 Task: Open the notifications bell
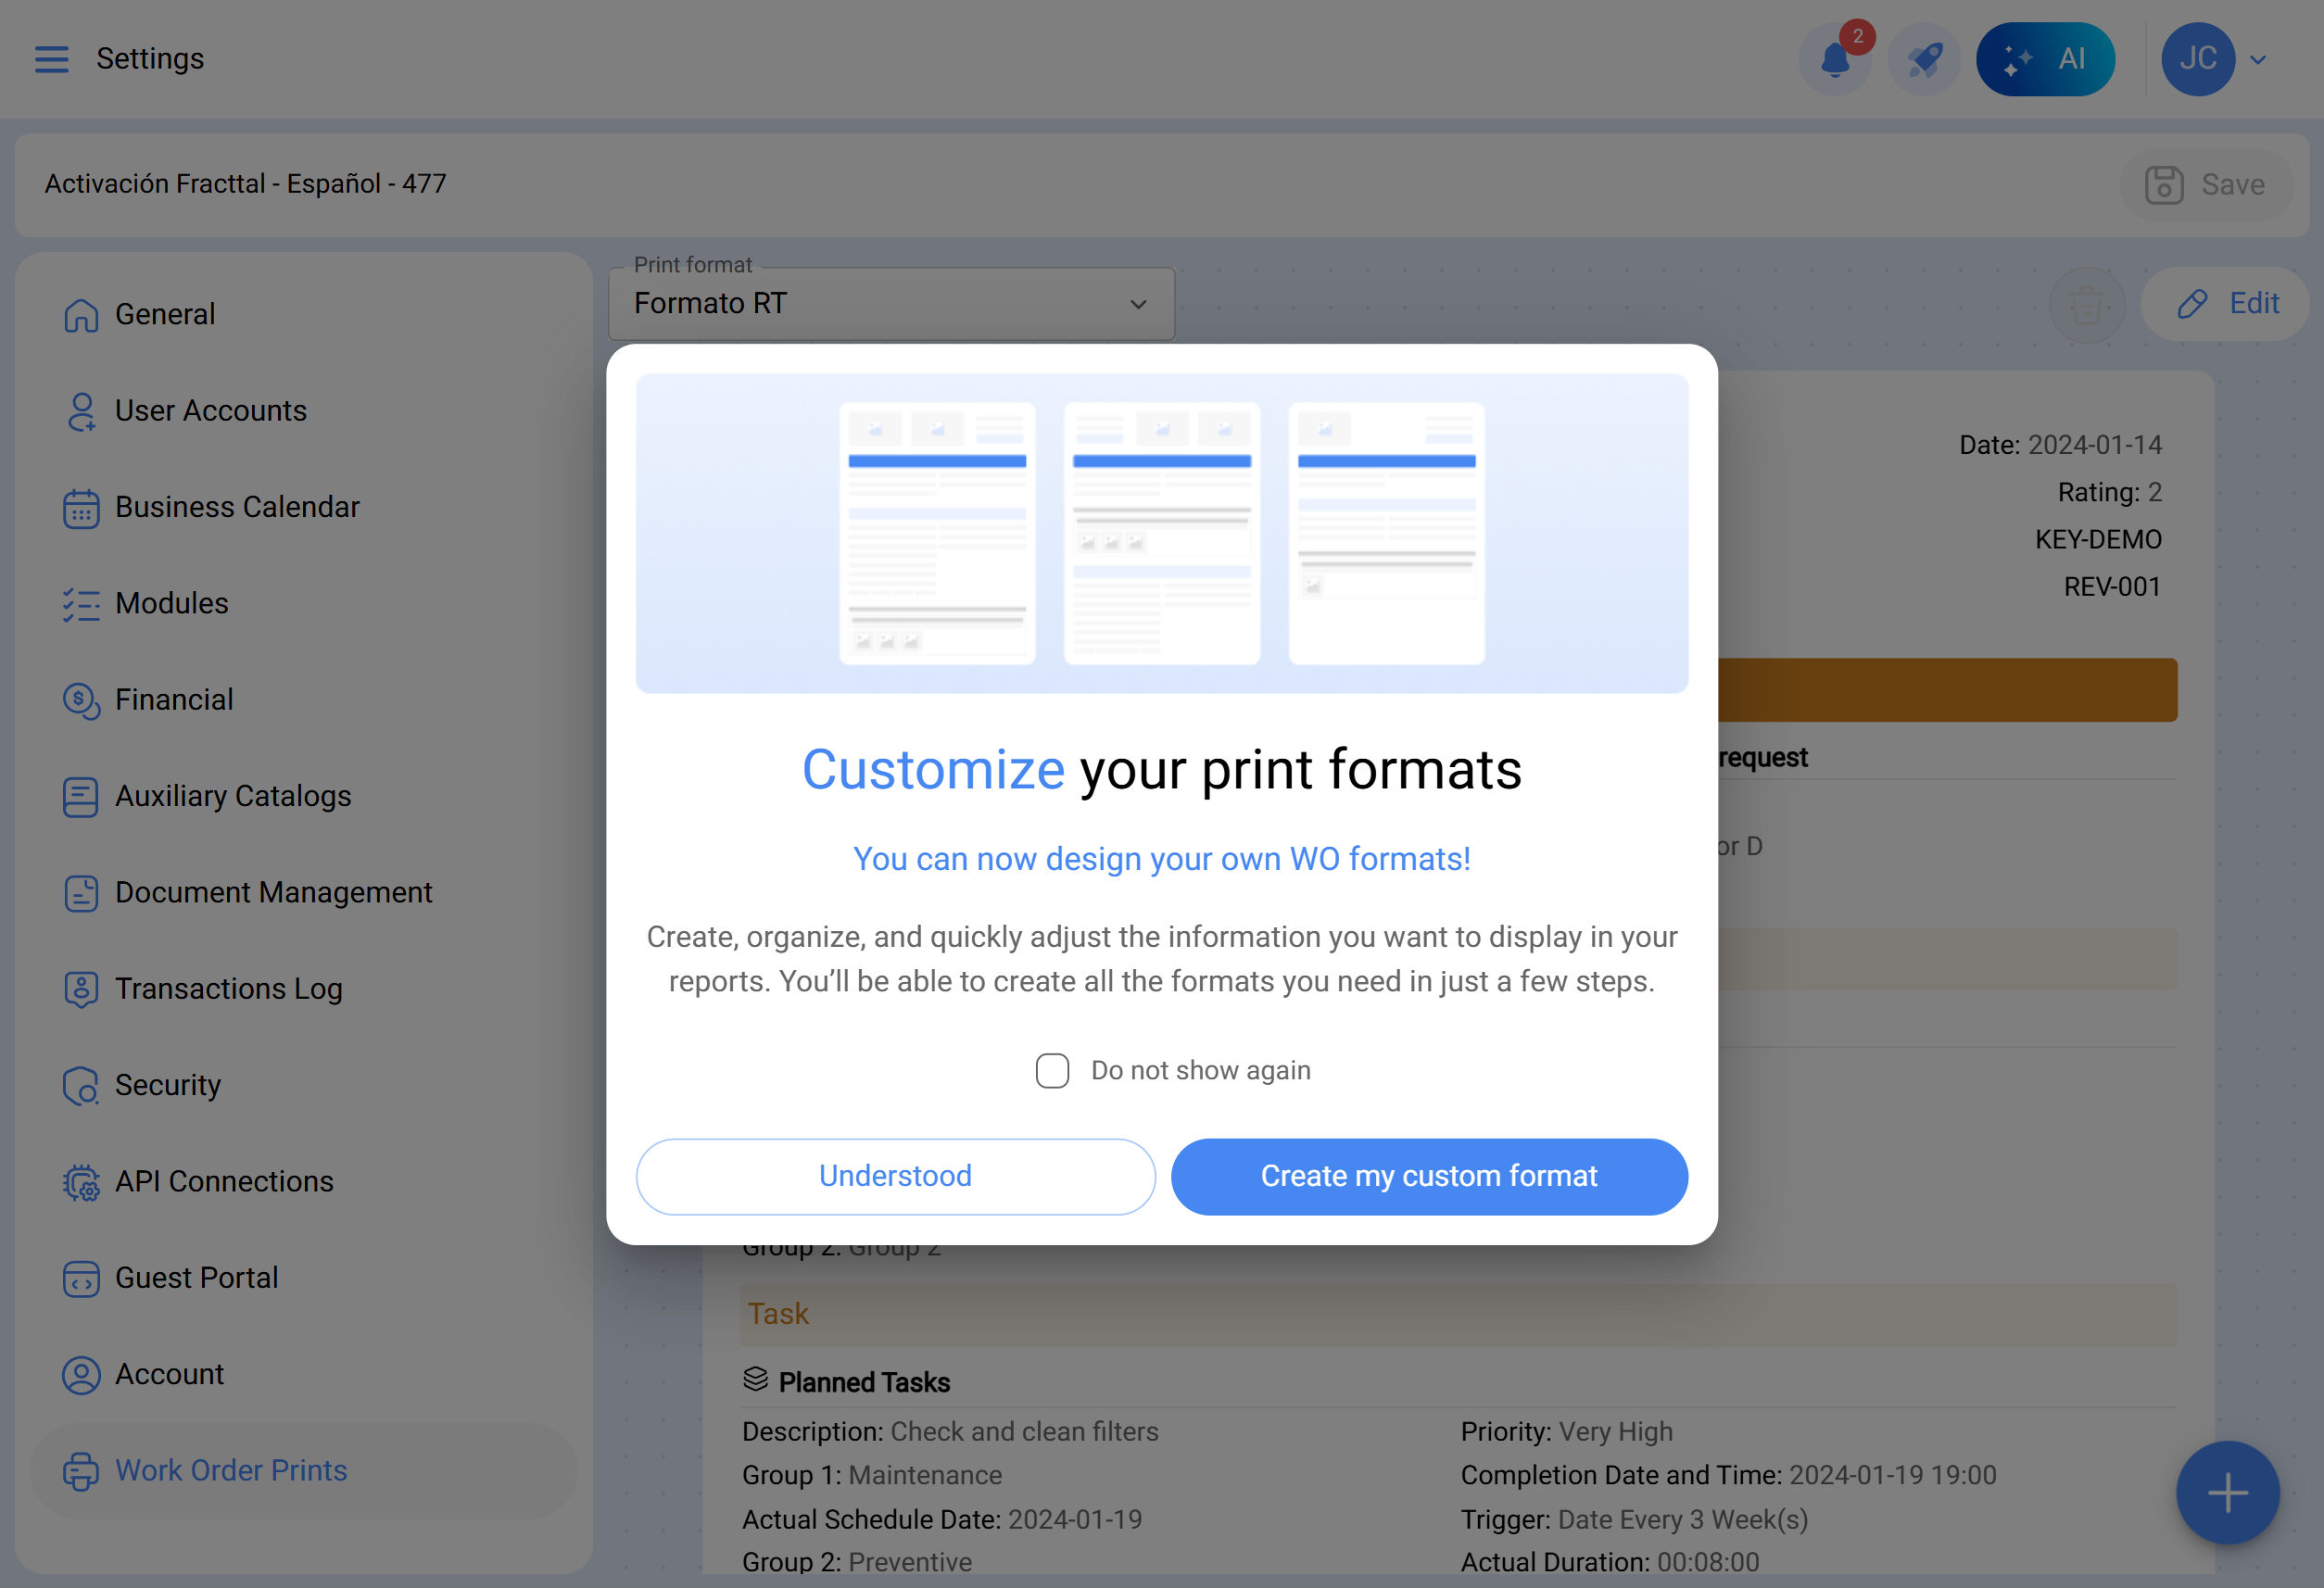coord(1835,60)
